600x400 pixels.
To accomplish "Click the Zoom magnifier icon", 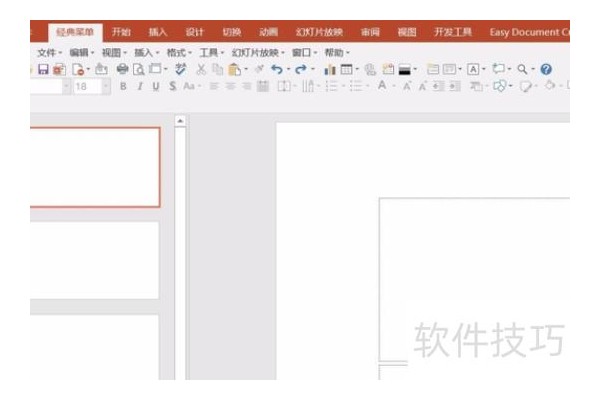I will coord(522,69).
